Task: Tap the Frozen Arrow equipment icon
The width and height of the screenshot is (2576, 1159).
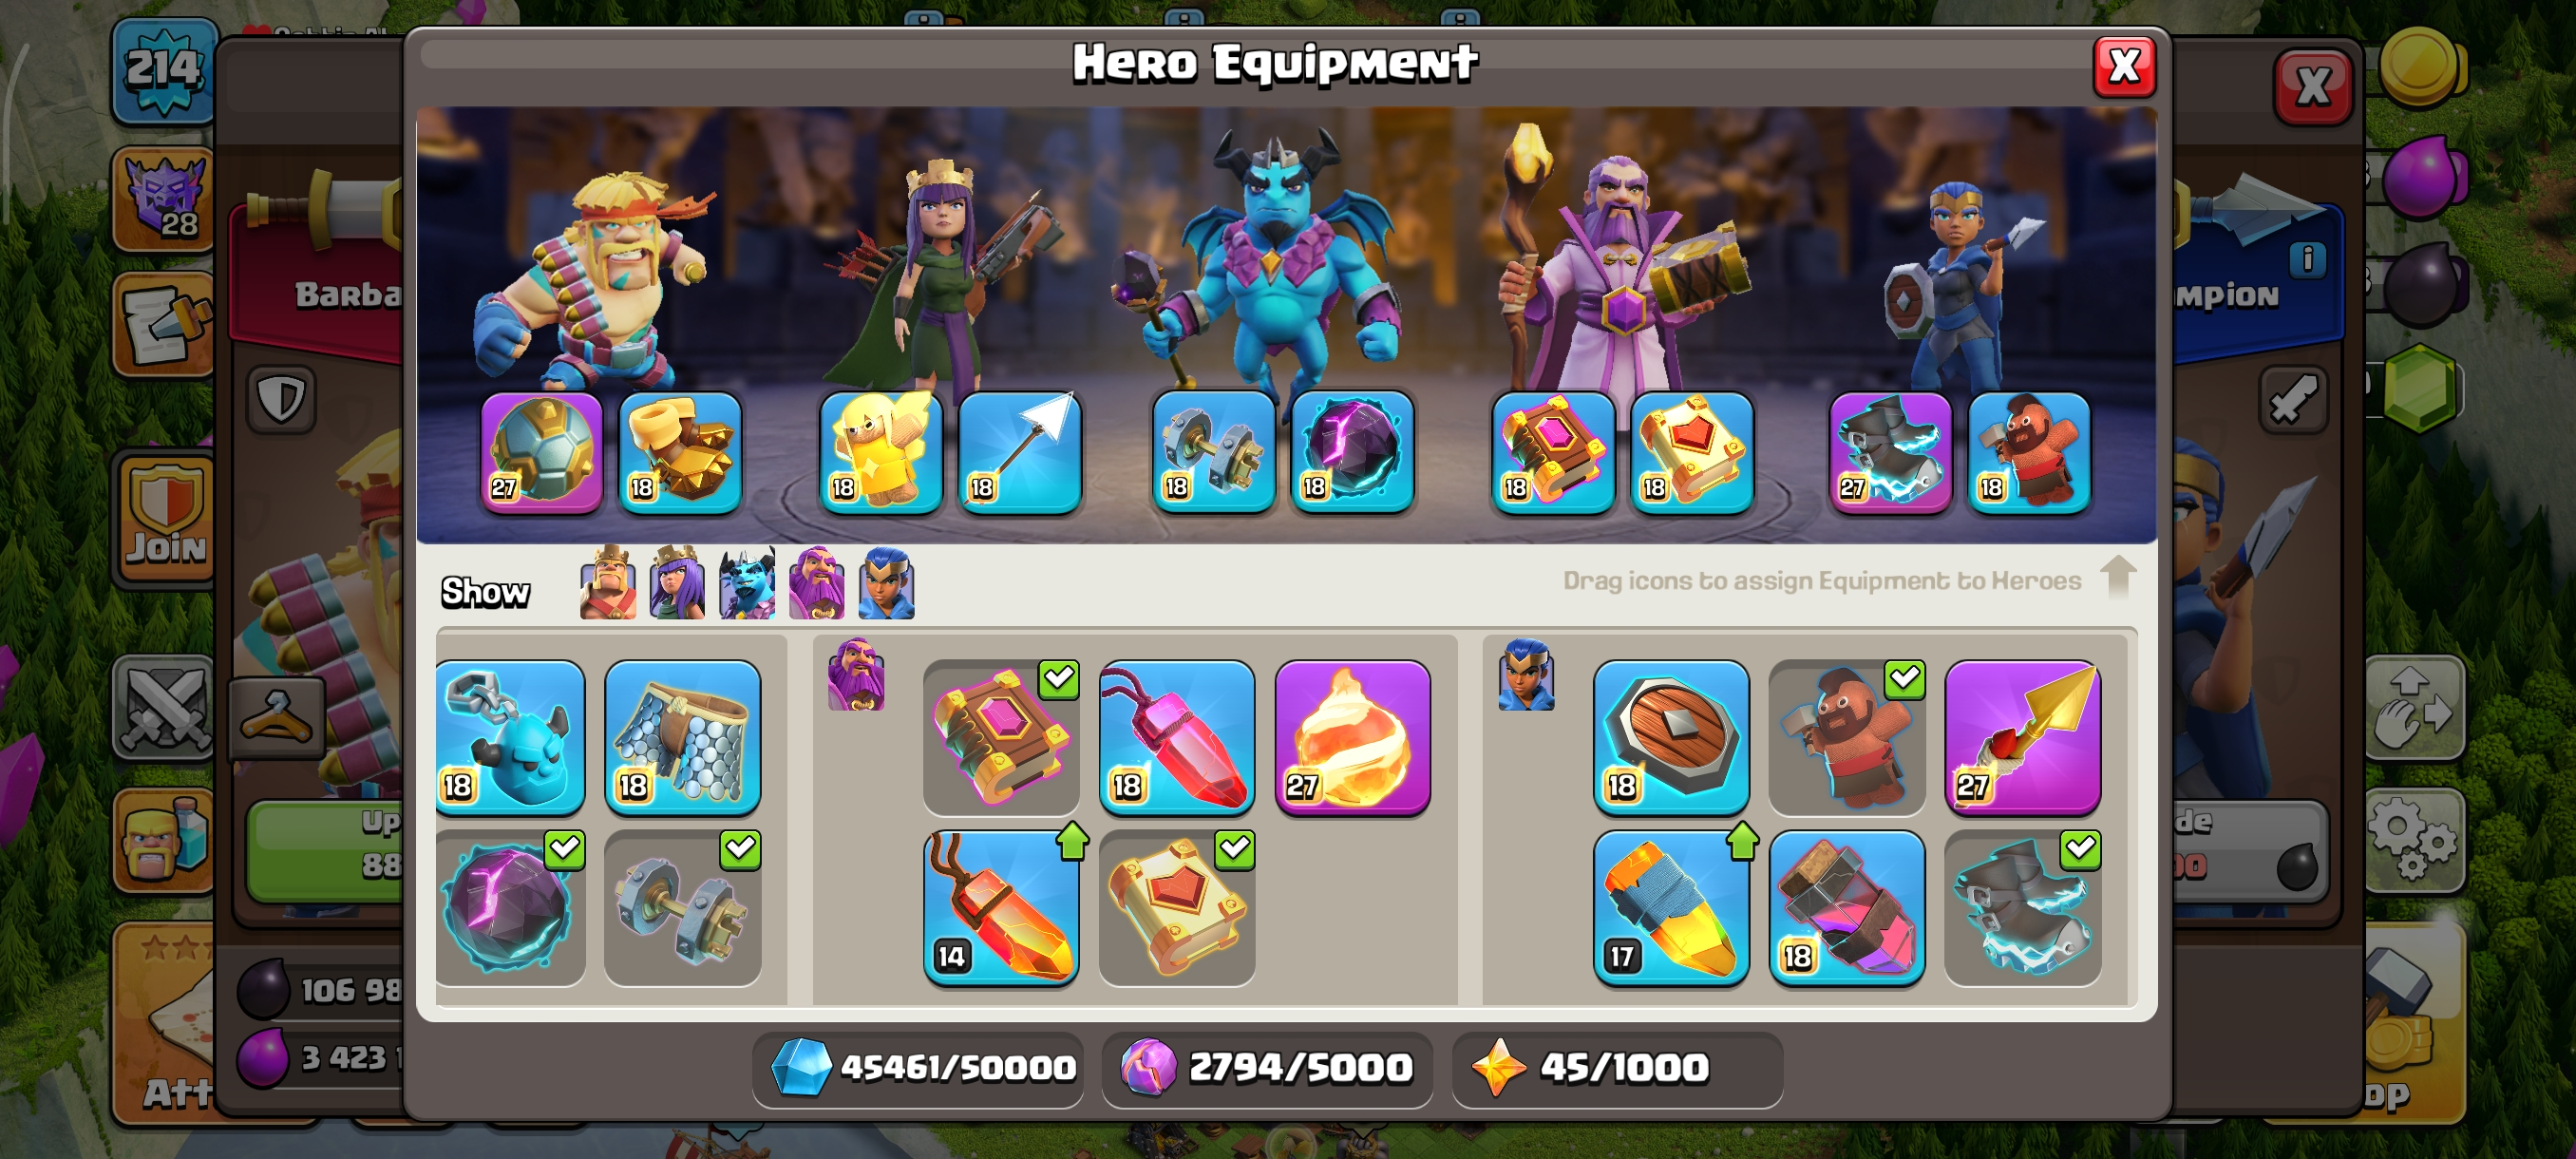Action: pos(1020,452)
